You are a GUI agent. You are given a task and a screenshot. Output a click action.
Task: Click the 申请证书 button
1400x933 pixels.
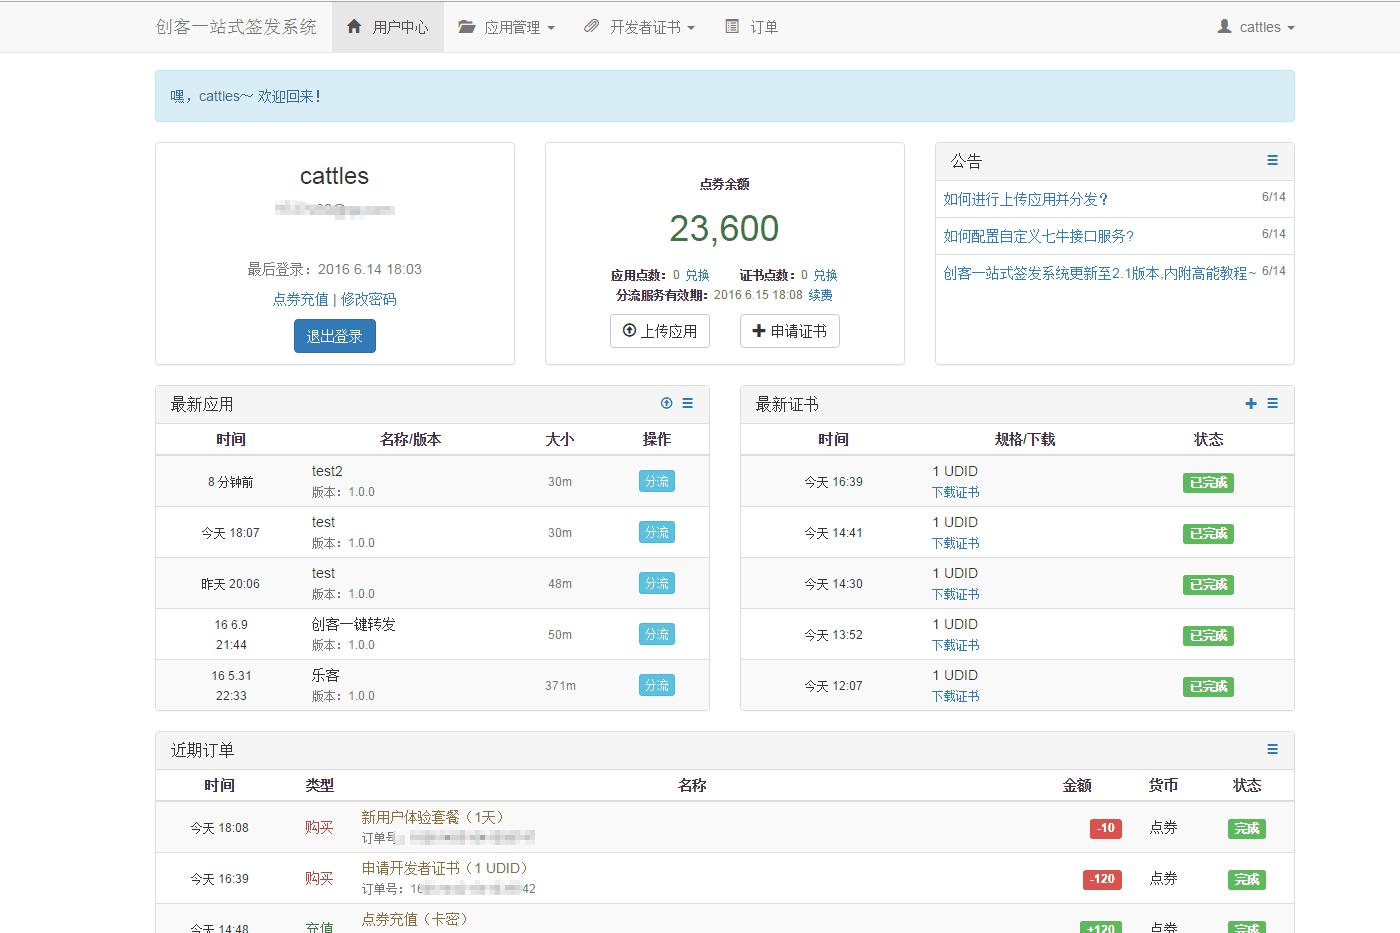789,331
